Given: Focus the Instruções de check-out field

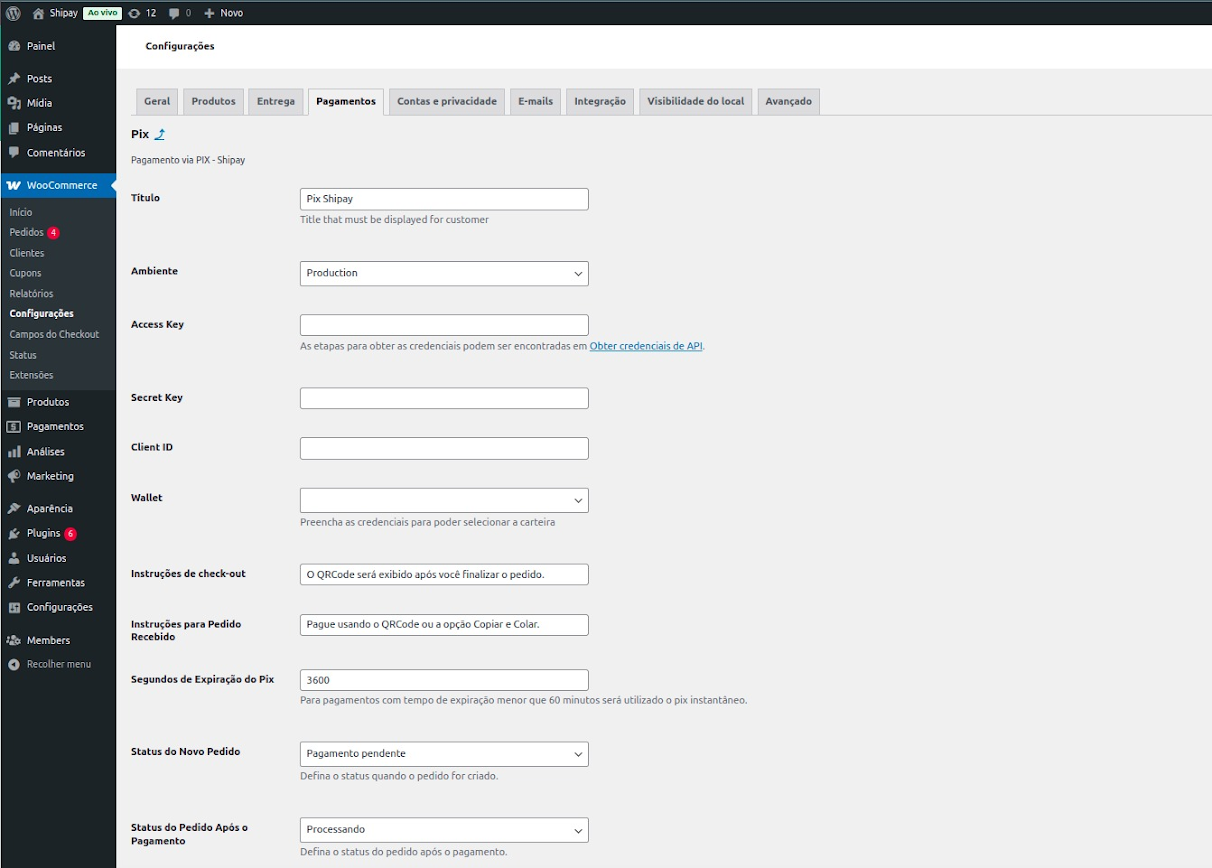Looking at the screenshot, I should click(444, 574).
